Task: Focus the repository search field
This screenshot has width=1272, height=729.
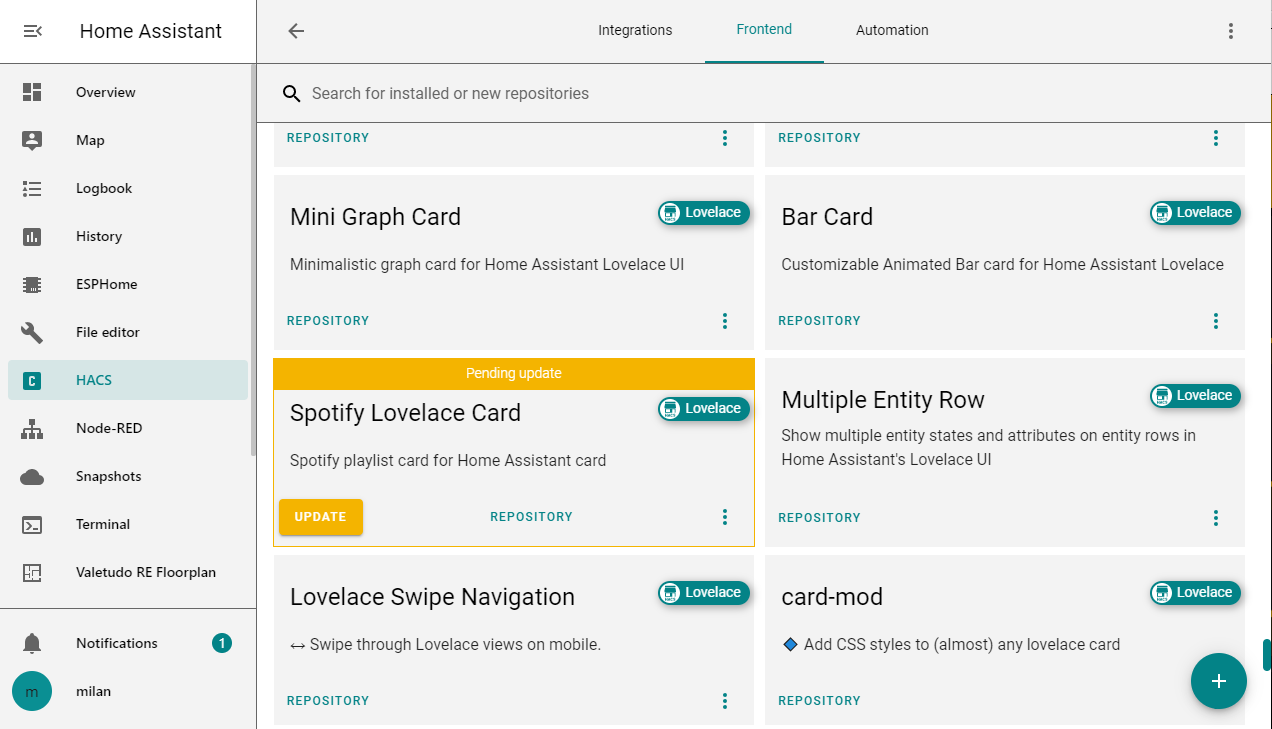Action: coord(764,93)
